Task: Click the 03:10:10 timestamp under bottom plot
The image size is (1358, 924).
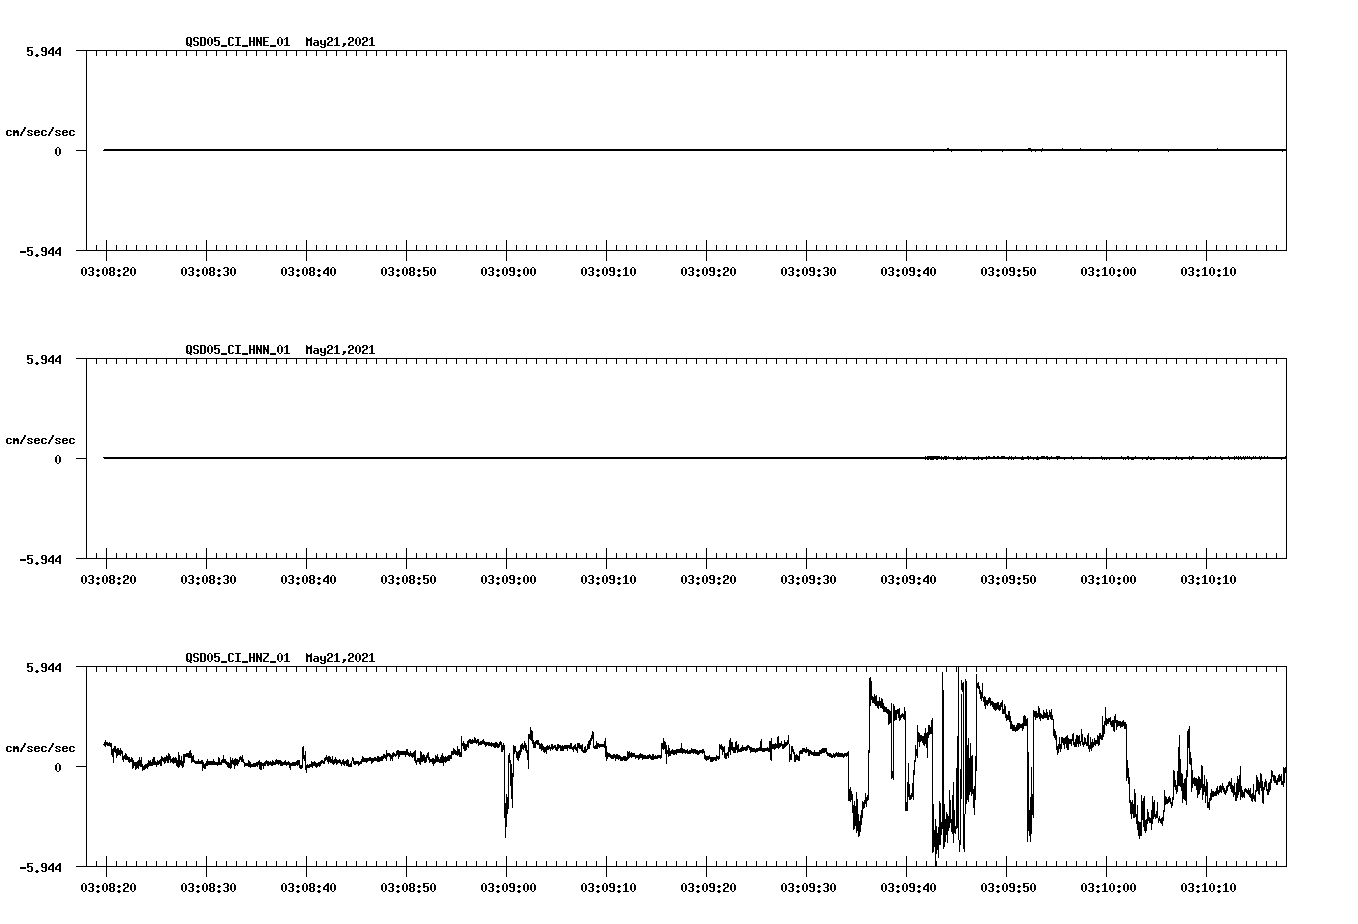Action: (x=1207, y=885)
